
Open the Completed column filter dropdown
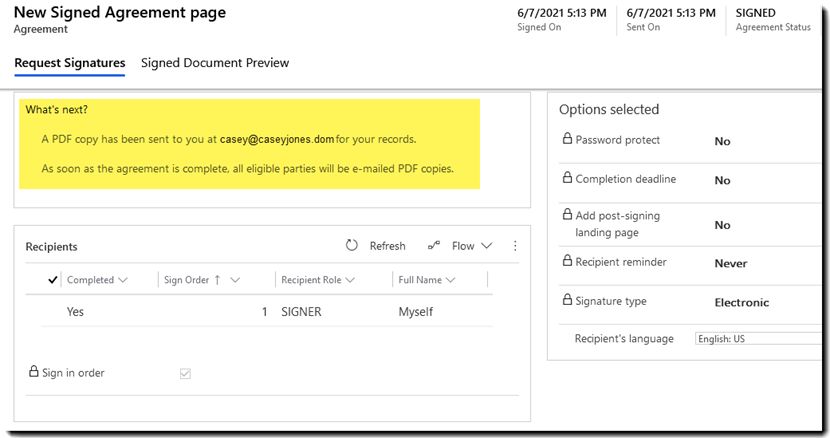(x=123, y=280)
